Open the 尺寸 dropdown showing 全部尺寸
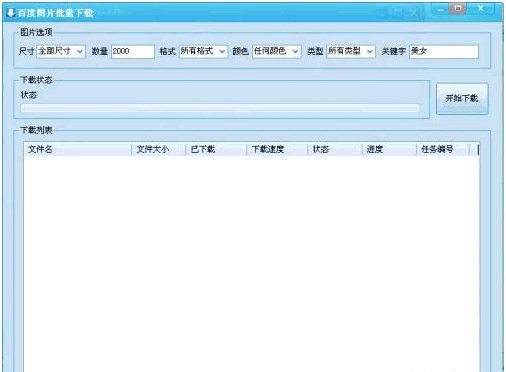Image resolution: width=506 pixels, height=372 pixels. point(61,51)
